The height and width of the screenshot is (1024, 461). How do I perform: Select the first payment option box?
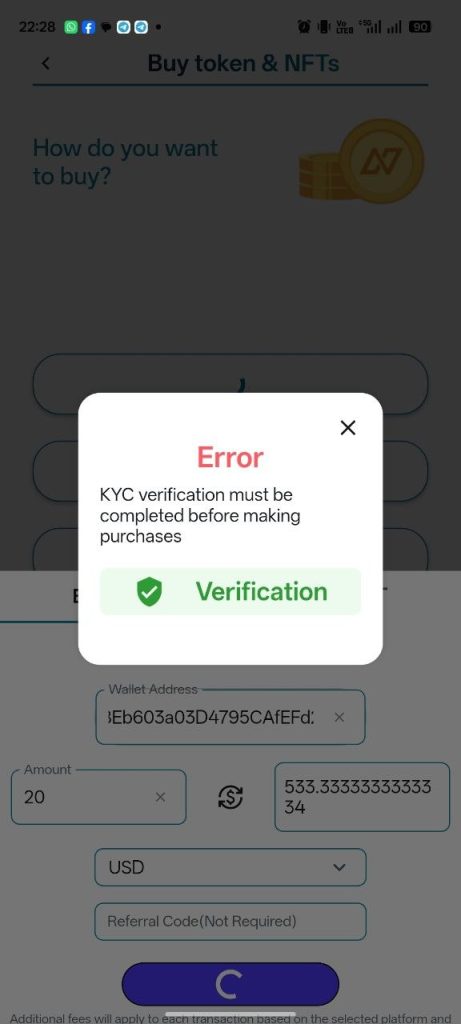(230, 384)
